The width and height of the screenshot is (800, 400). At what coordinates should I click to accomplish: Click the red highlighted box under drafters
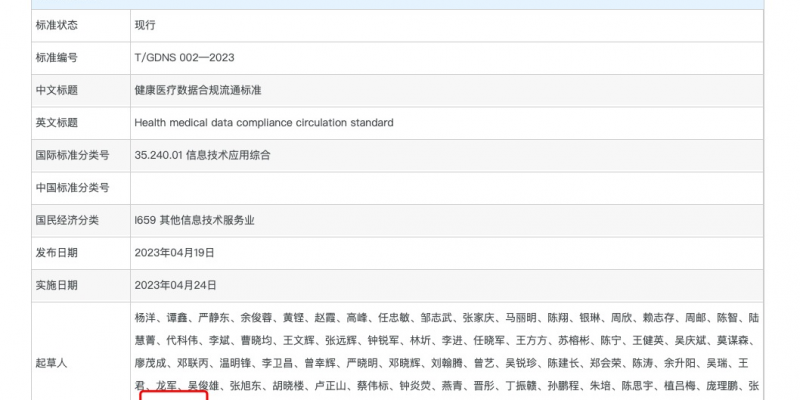pyautogui.click(x=173, y=395)
